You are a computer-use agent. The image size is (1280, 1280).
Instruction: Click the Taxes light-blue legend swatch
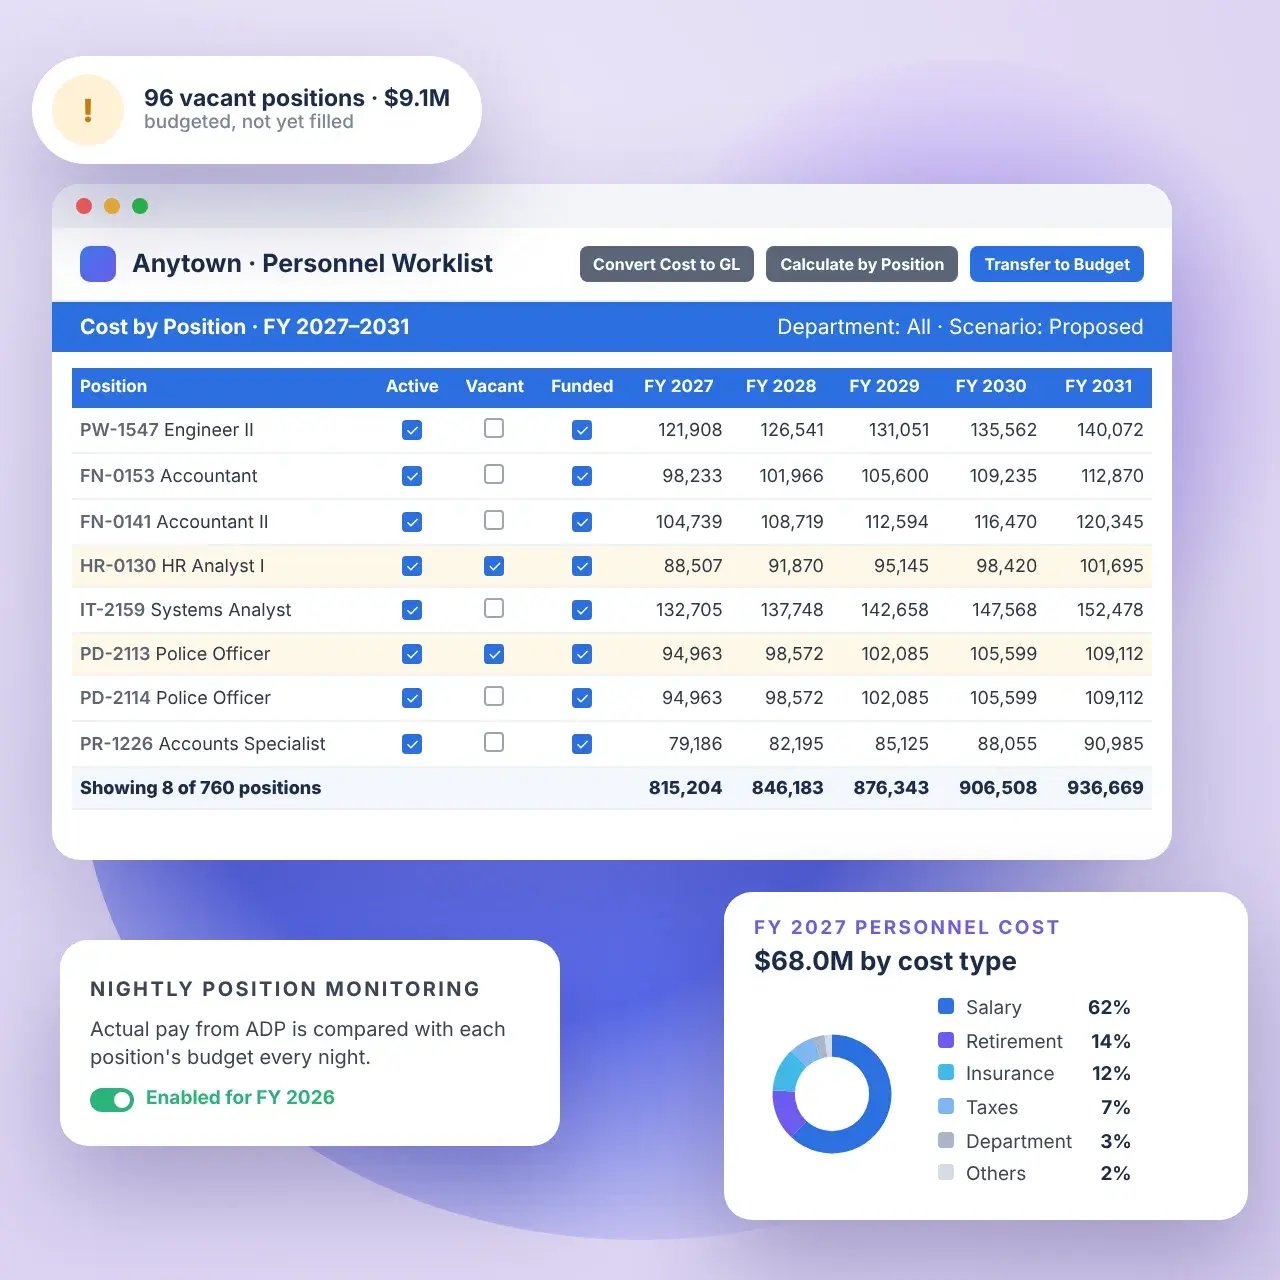[946, 1106]
